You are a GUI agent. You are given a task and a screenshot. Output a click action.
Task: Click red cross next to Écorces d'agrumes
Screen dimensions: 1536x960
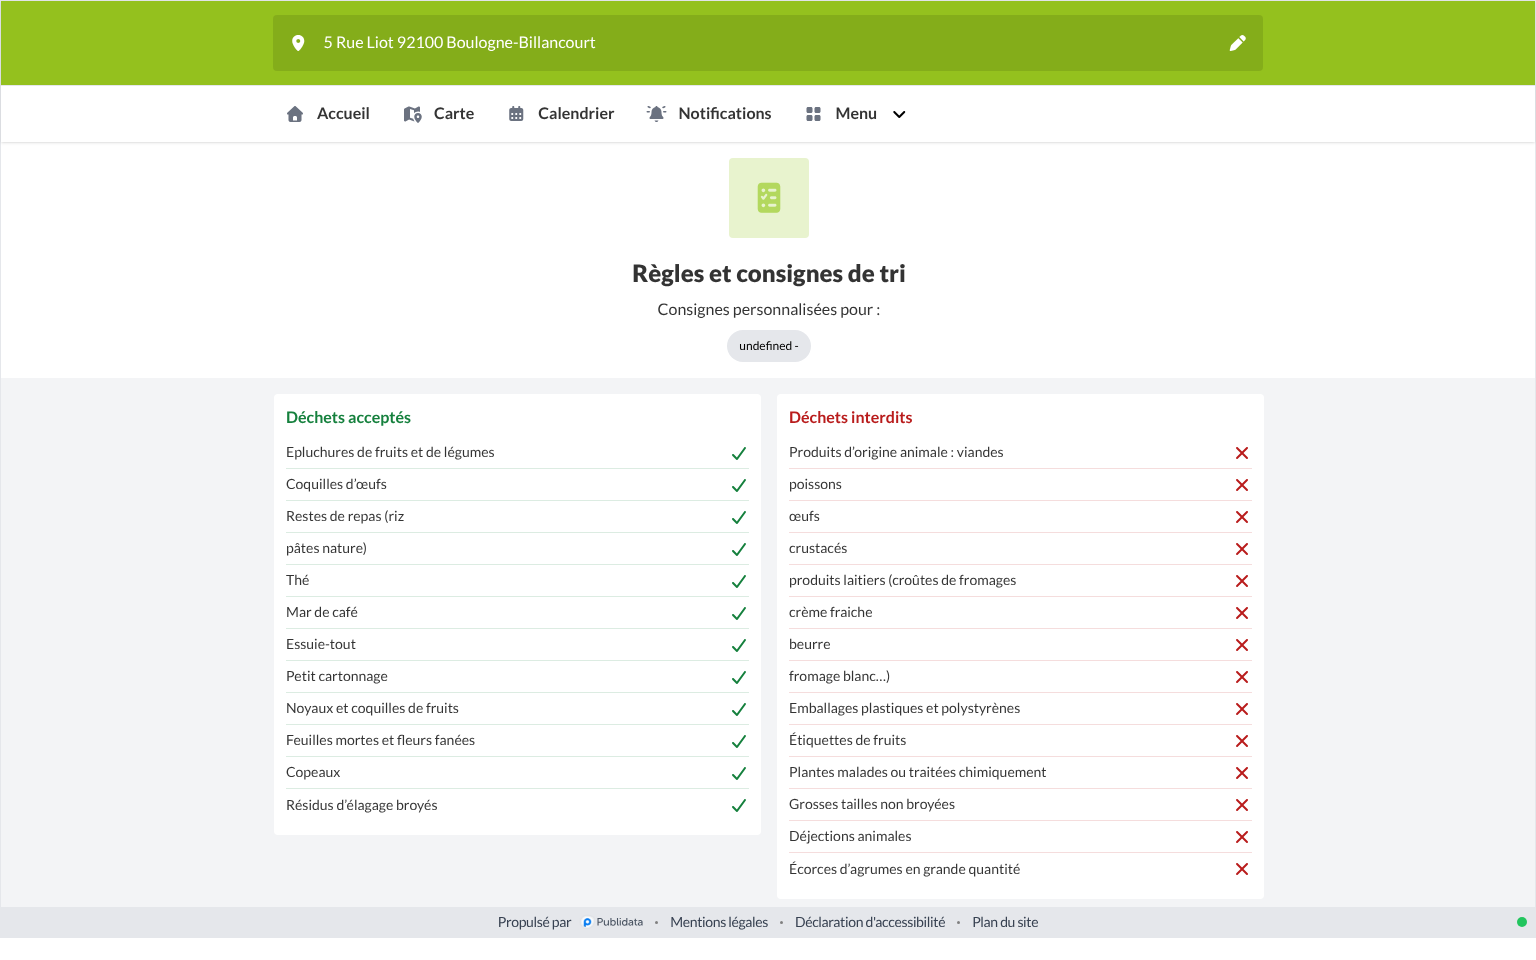1242,869
